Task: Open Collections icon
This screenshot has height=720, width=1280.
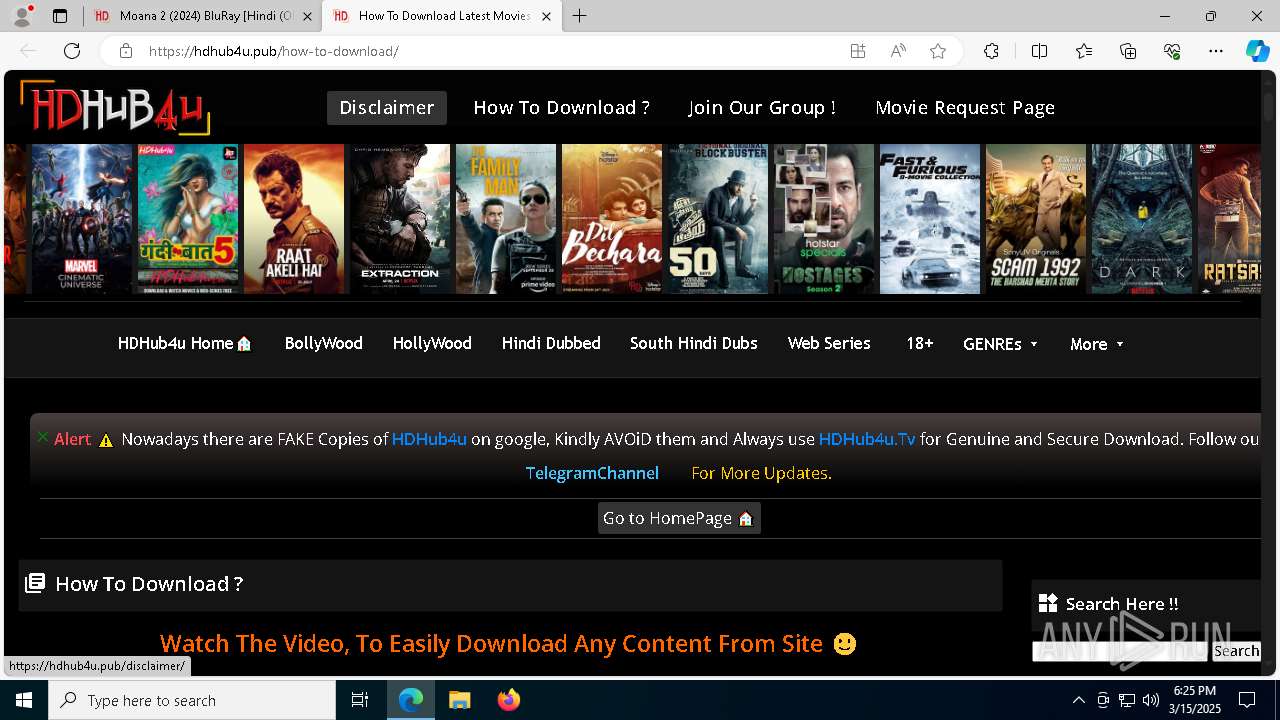Action: [1128, 51]
